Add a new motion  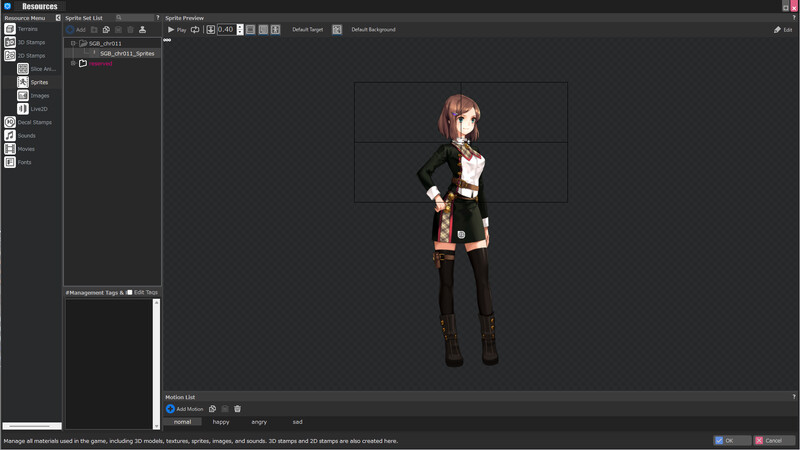(185, 409)
